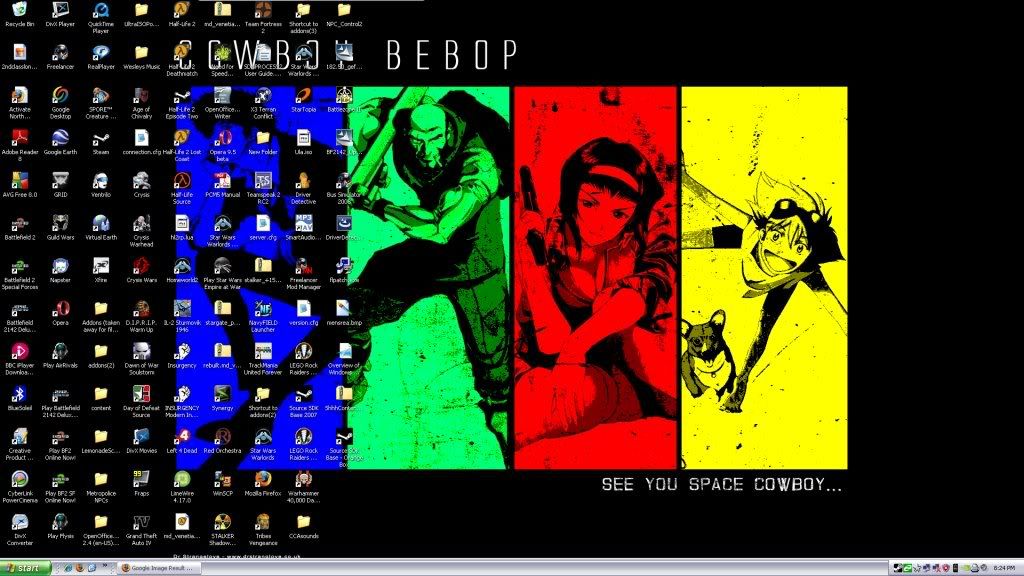The image size is (1024, 576).
Task: Open the Wesleys Music folder
Action: click(x=141, y=57)
